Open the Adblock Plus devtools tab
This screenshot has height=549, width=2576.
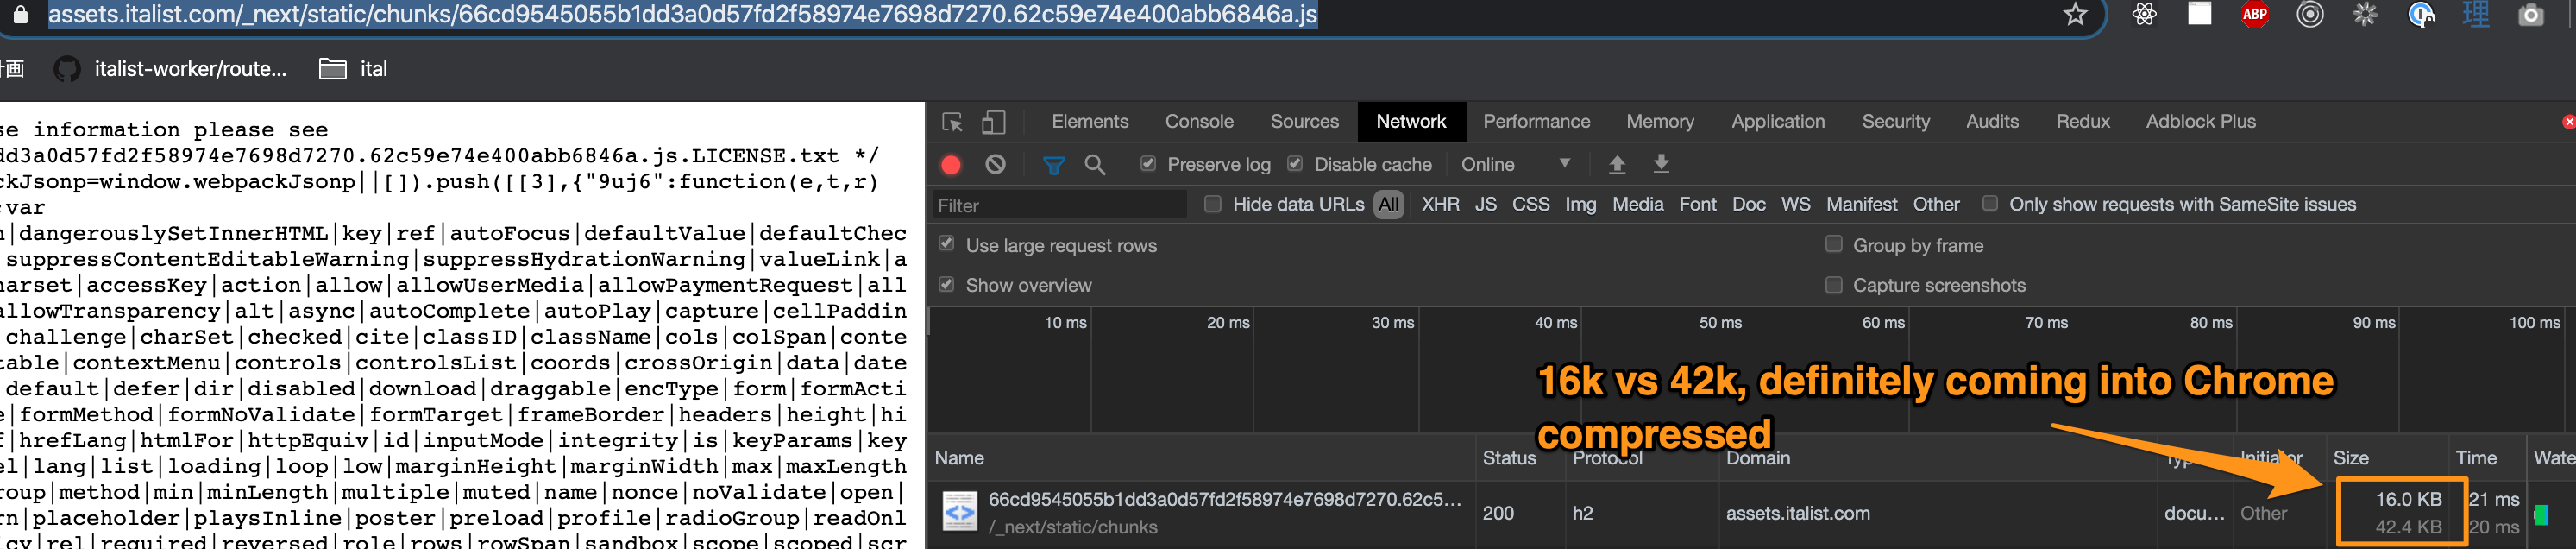[x=2200, y=121]
